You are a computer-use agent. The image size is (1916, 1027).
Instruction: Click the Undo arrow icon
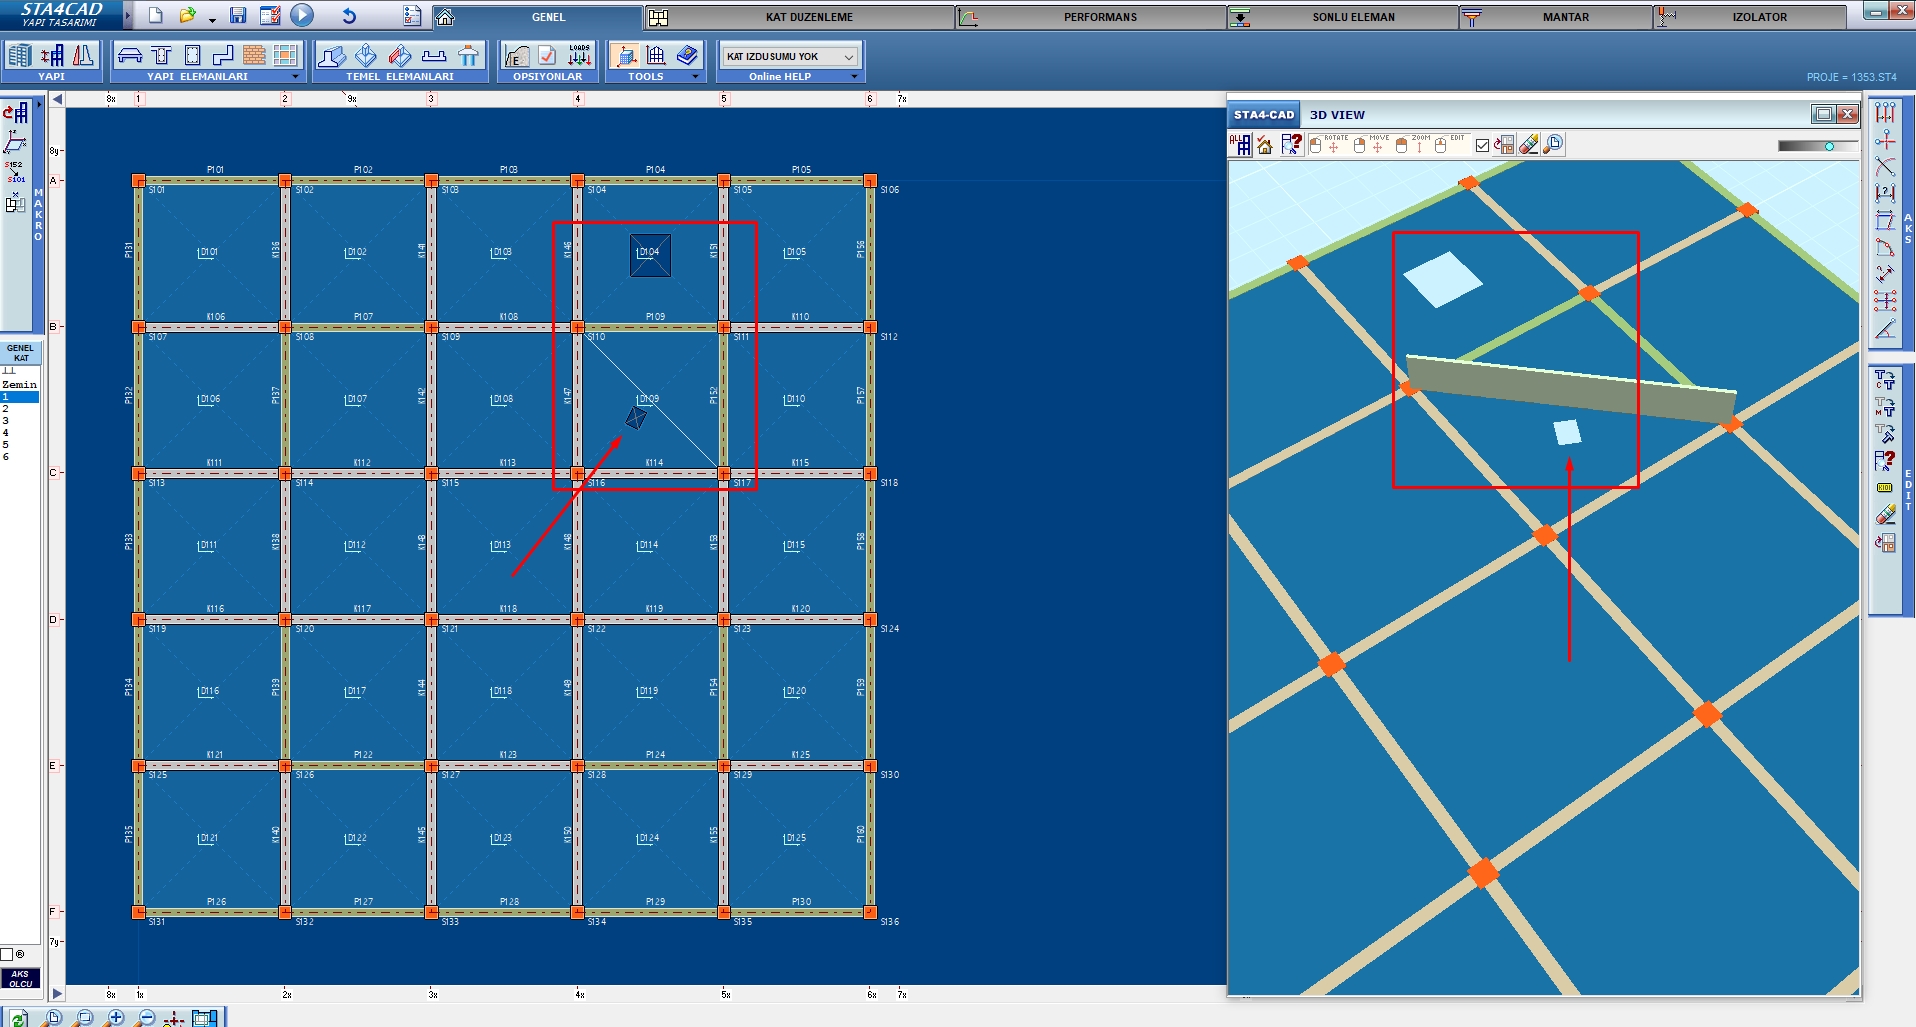pyautogui.click(x=348, y=15)
